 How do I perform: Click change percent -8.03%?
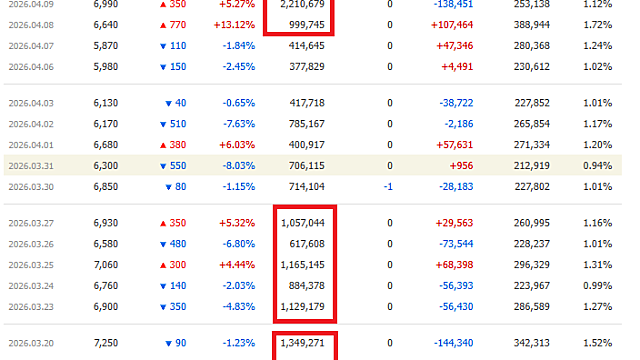click(239, 166)
